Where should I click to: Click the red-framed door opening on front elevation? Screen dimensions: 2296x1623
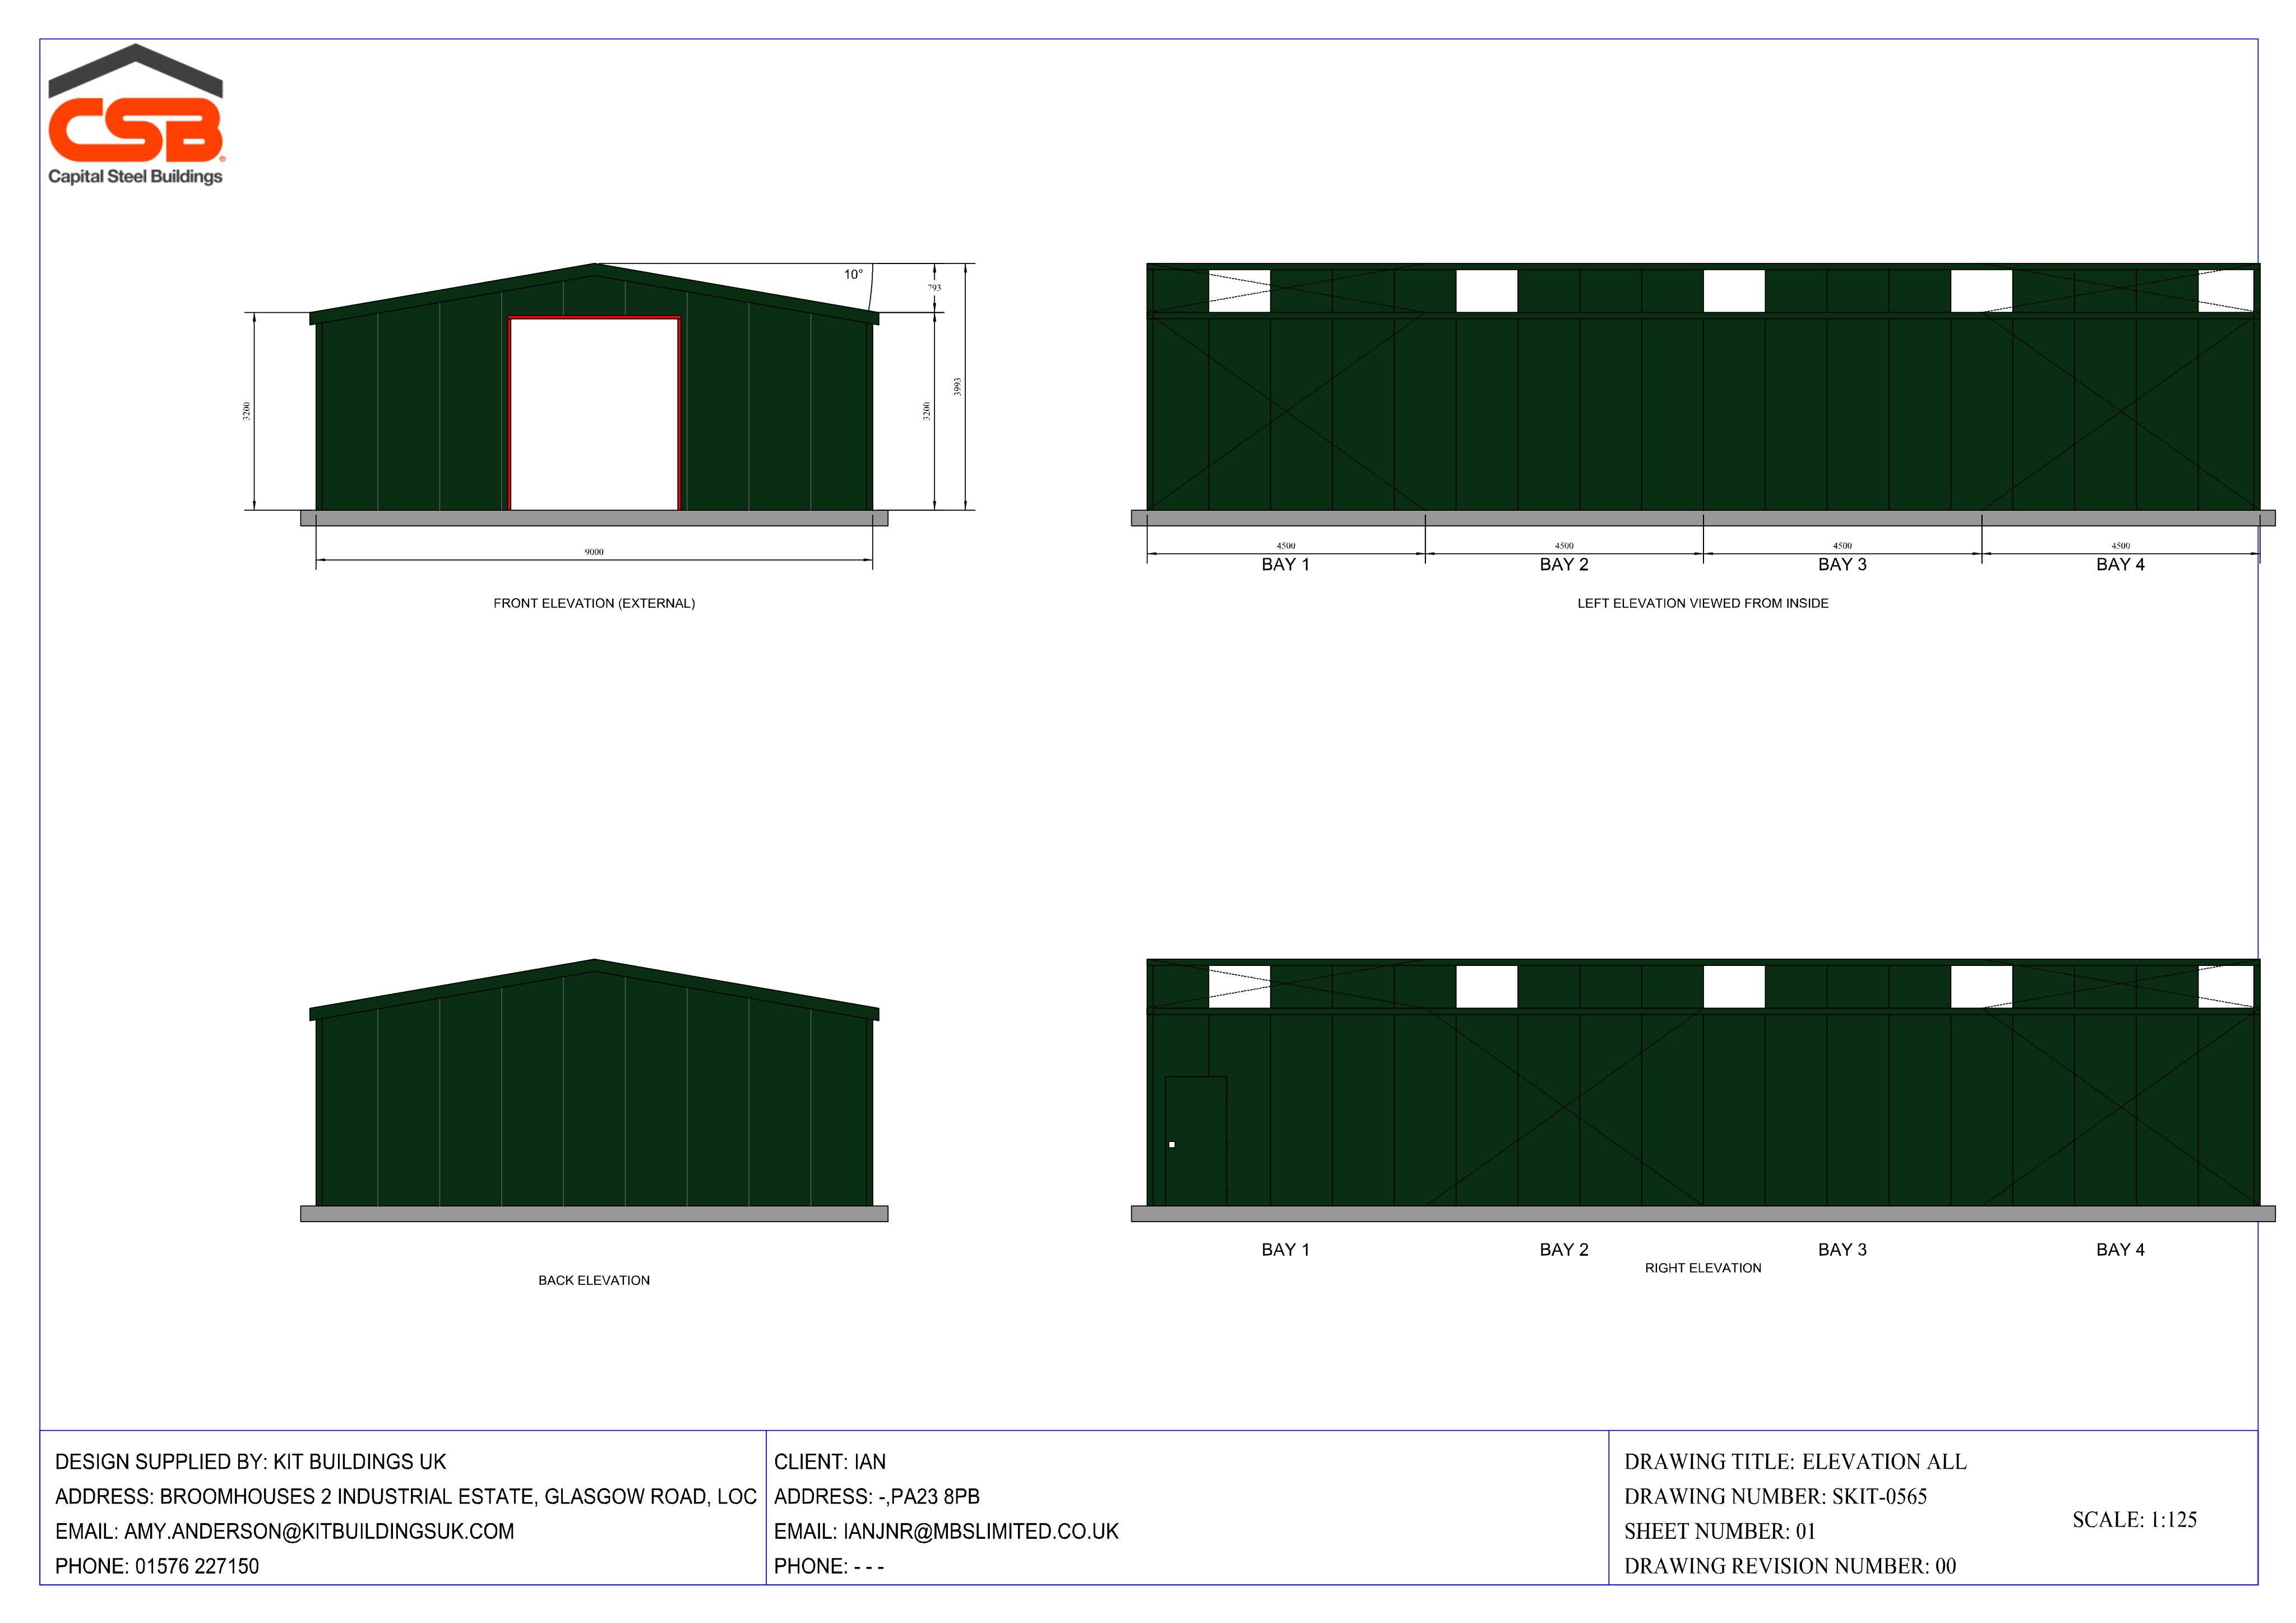(x=594, y=414)
